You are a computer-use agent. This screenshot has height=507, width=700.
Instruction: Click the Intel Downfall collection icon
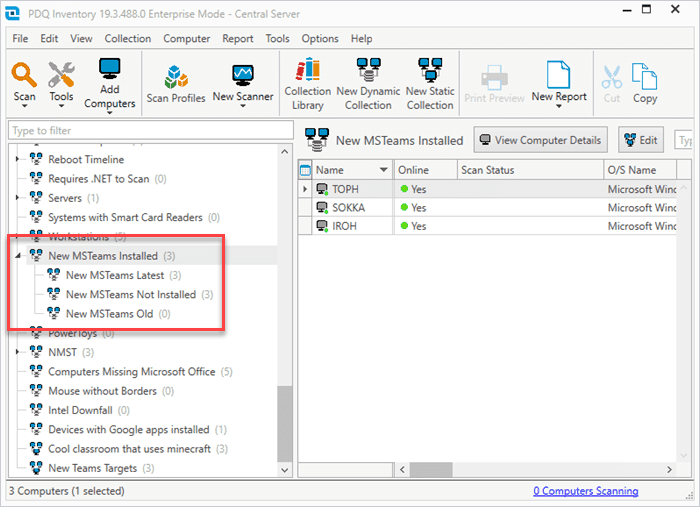click(36, 410)
